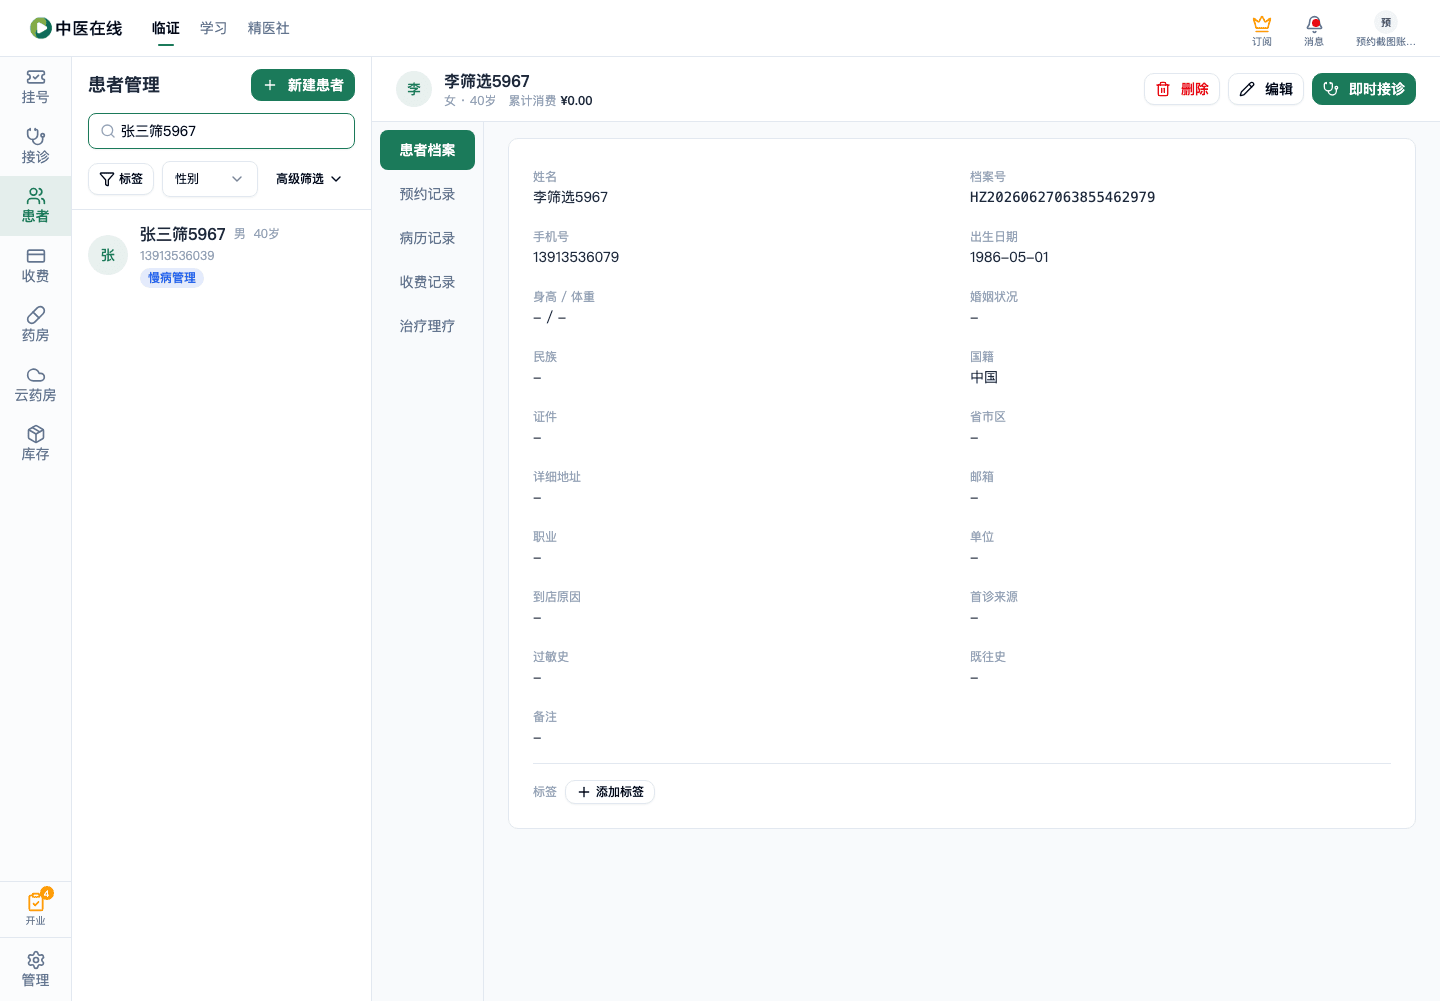This screenshot has width=1440, height=1001.
Task: Click phone 13913536039 in patient list
Action: point(177,256)
